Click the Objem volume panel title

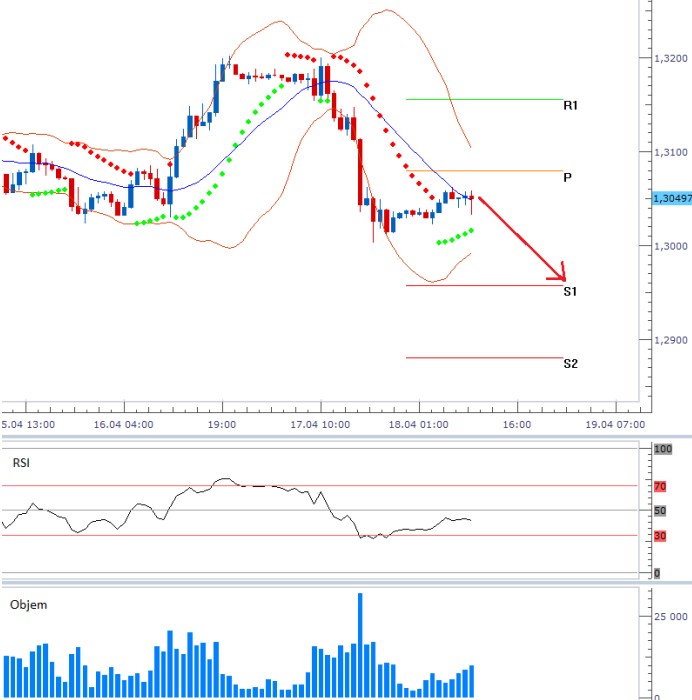tap(29, 605)
